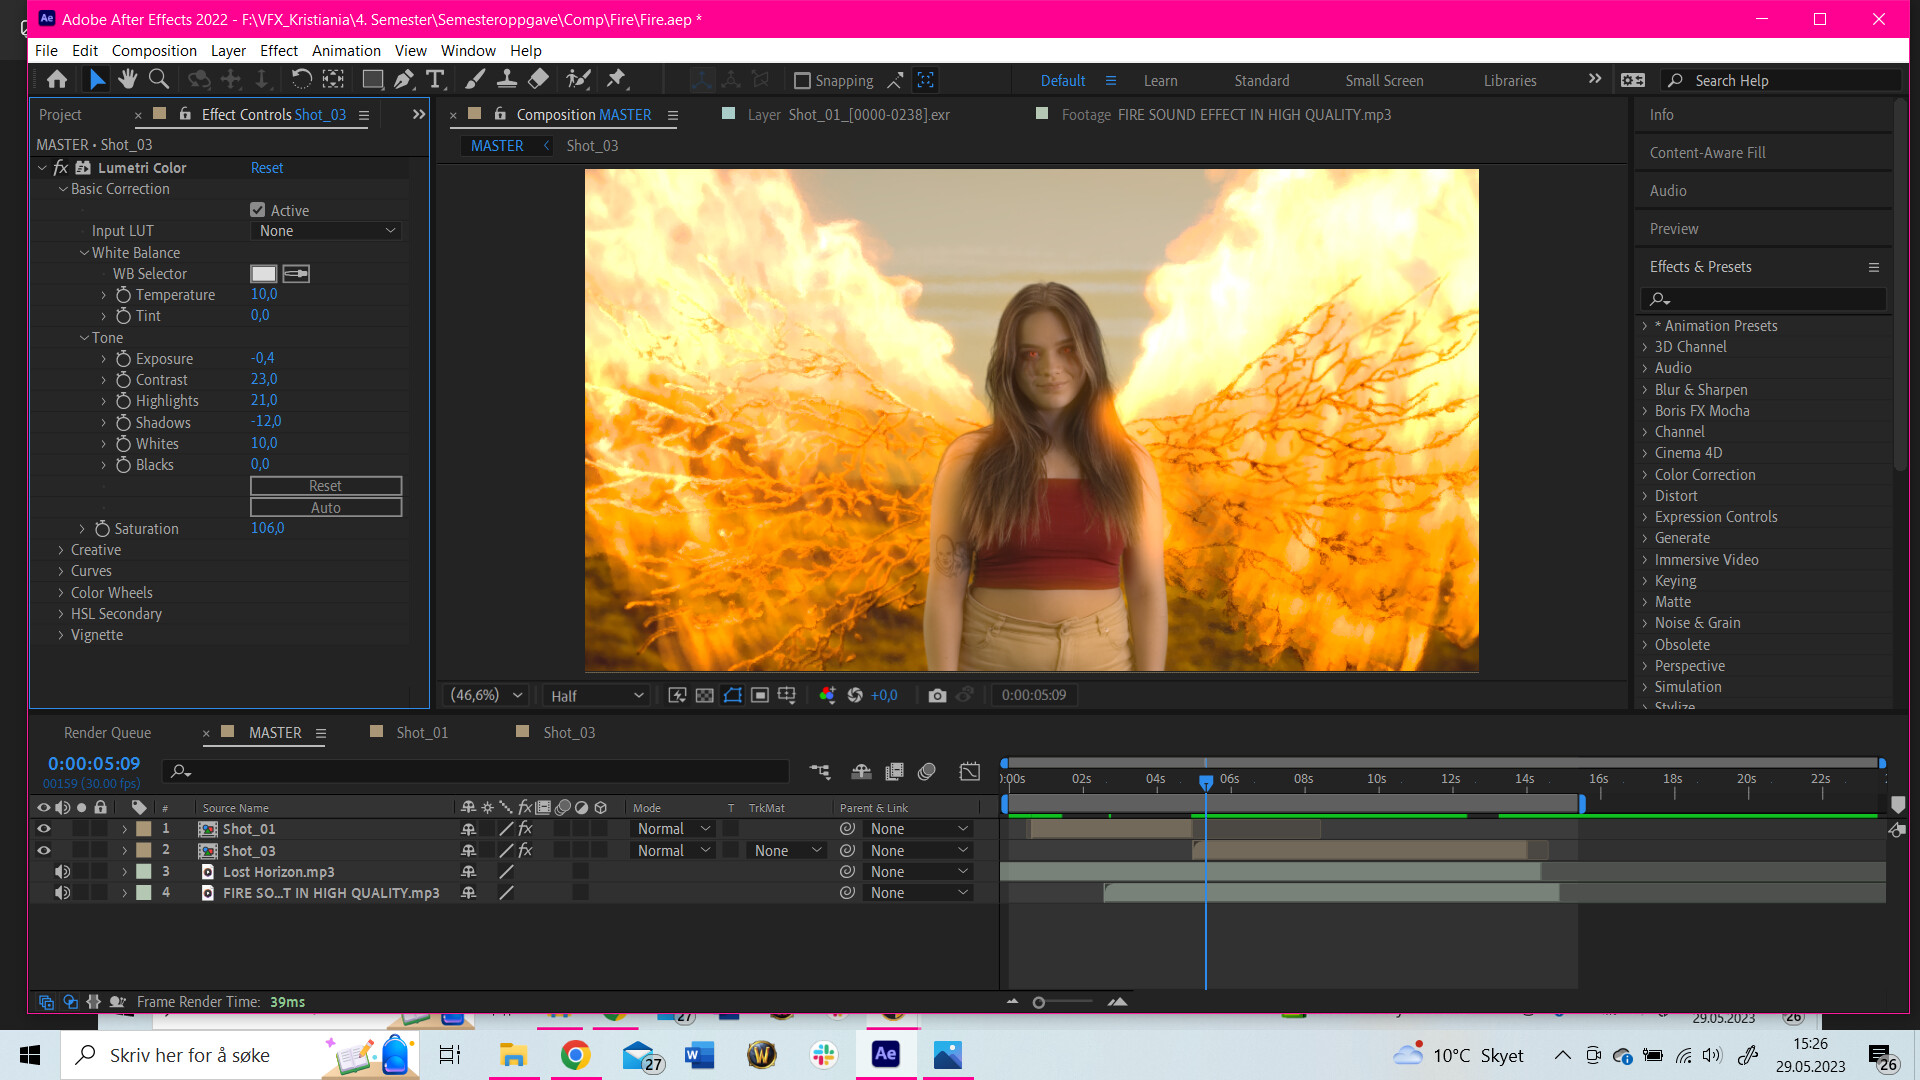Open the Half resolution dropdown
The image size is (1920, 1080).
click(x=596, y=695)
